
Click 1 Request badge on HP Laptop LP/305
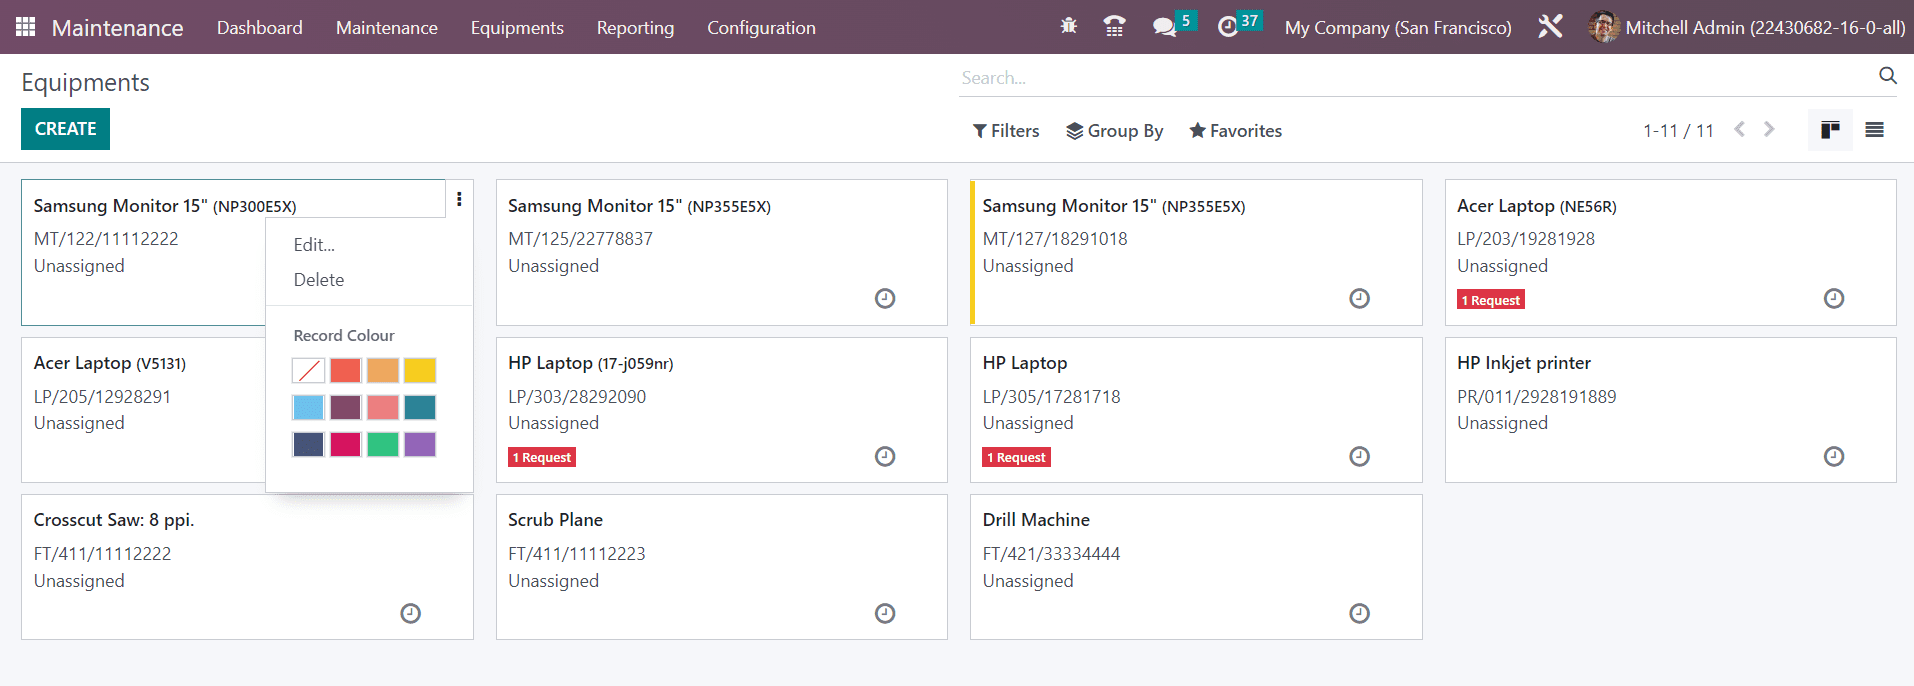point(1016,457)
